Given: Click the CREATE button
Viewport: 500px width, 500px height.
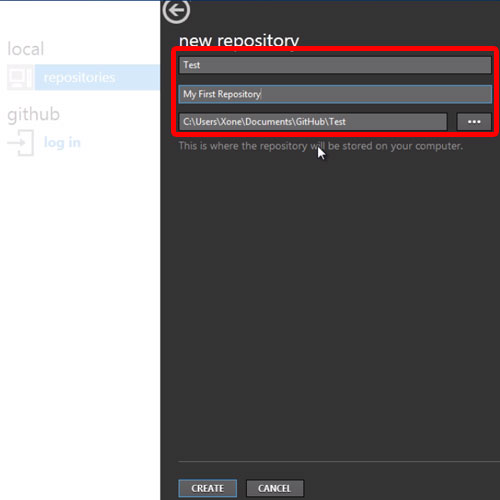Looking at the screenshot, I should click(208, 488).
